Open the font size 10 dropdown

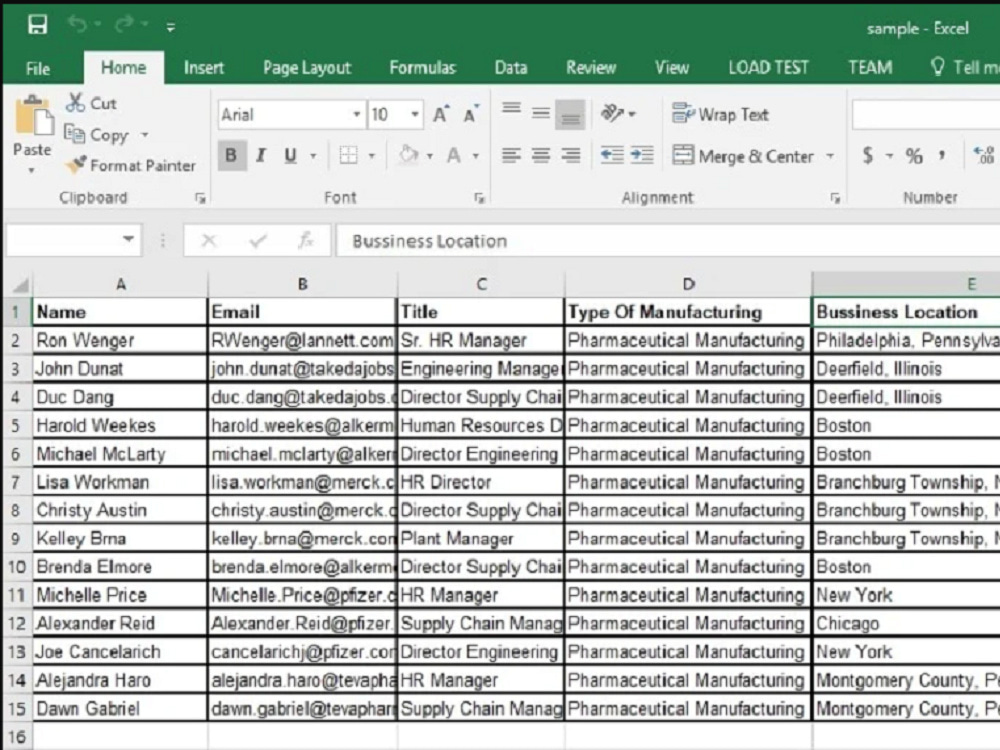415,115
